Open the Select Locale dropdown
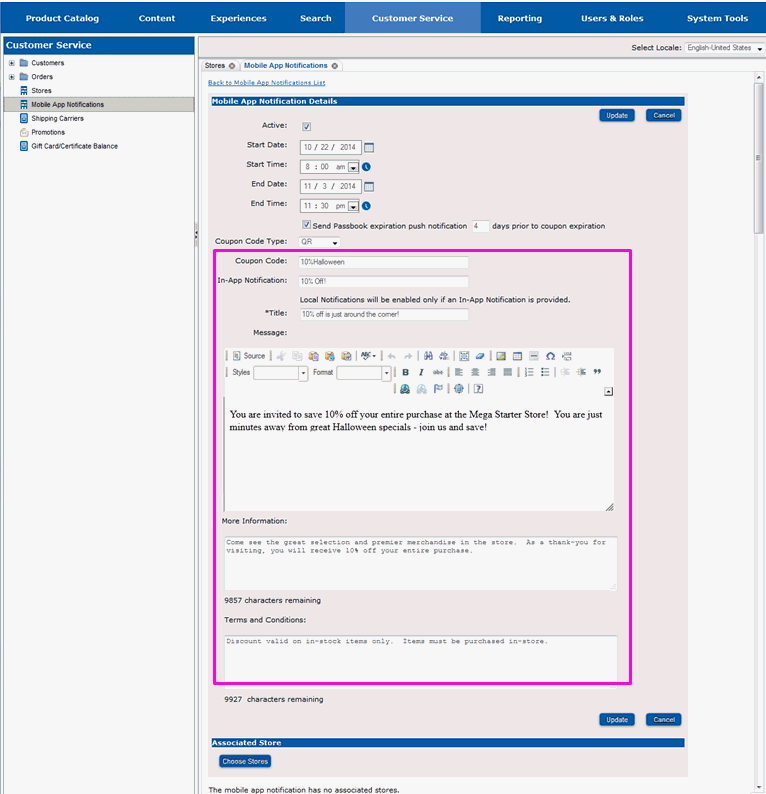The width and height of the screenshot is (766, 794). (724, 48)
